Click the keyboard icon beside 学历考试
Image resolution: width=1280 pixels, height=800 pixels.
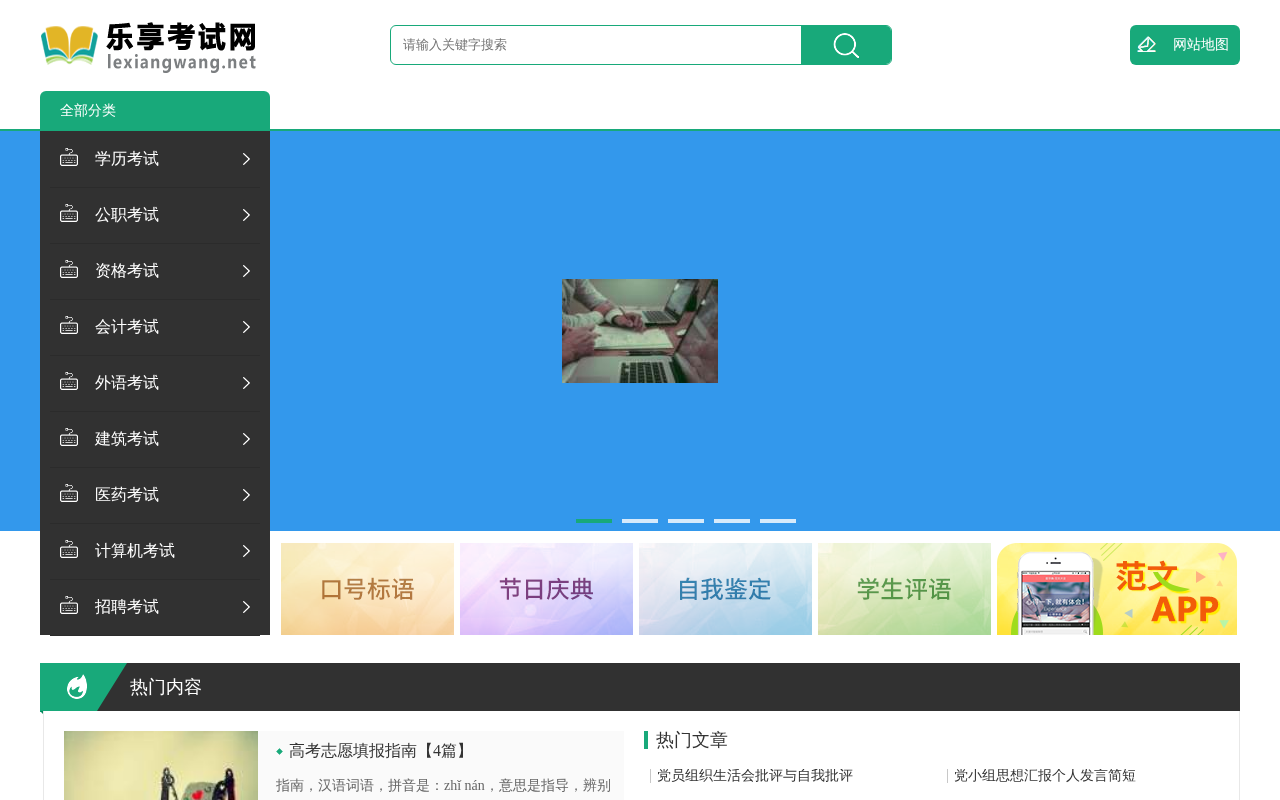[x=69, y=158]
